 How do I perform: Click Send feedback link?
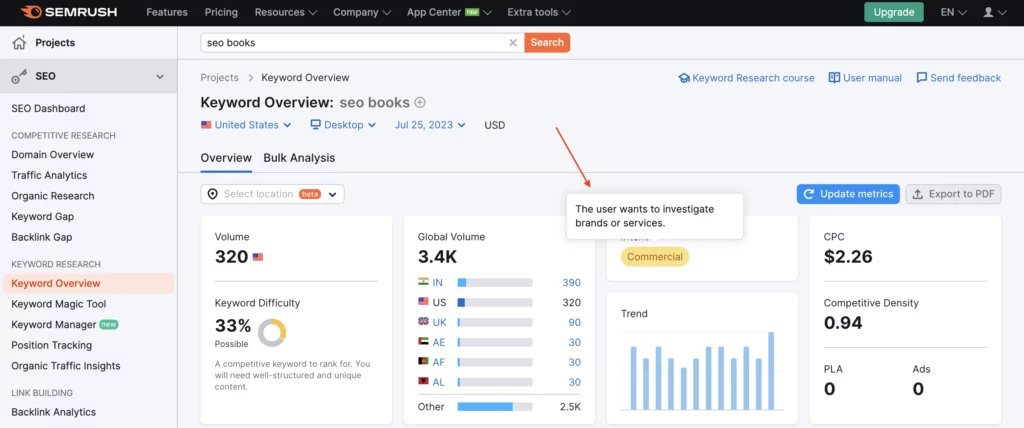(x=959, y=78)
